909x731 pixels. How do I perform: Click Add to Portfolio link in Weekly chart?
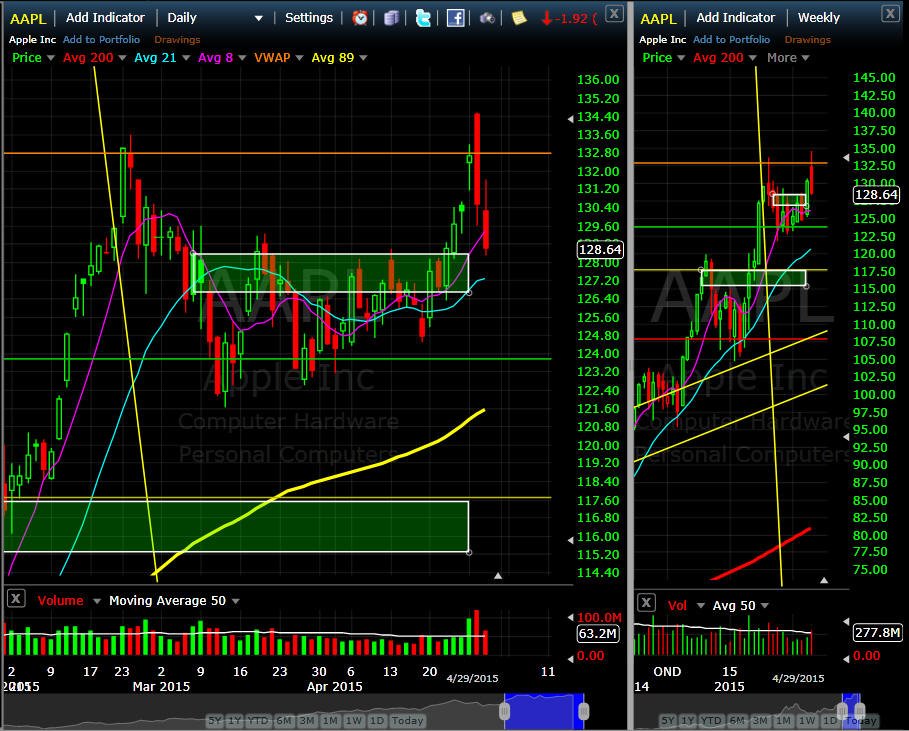point(732,39)
